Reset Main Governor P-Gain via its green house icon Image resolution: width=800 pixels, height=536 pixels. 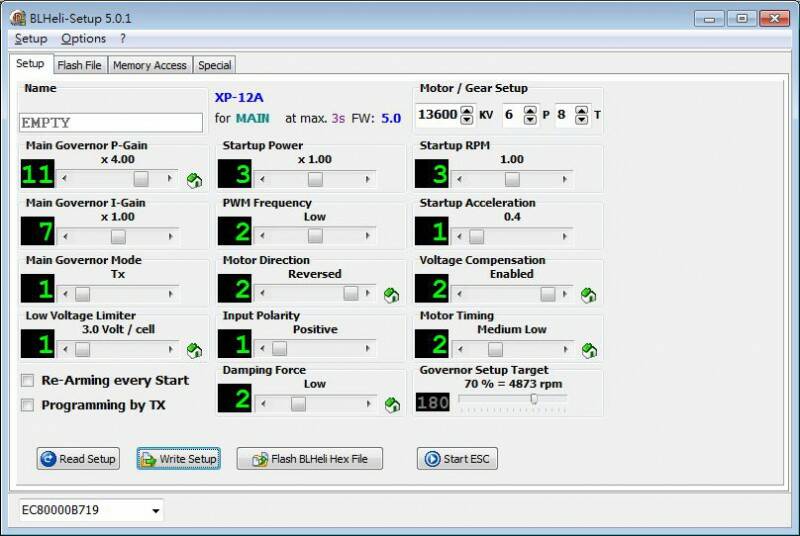click(x=194, y=181)
